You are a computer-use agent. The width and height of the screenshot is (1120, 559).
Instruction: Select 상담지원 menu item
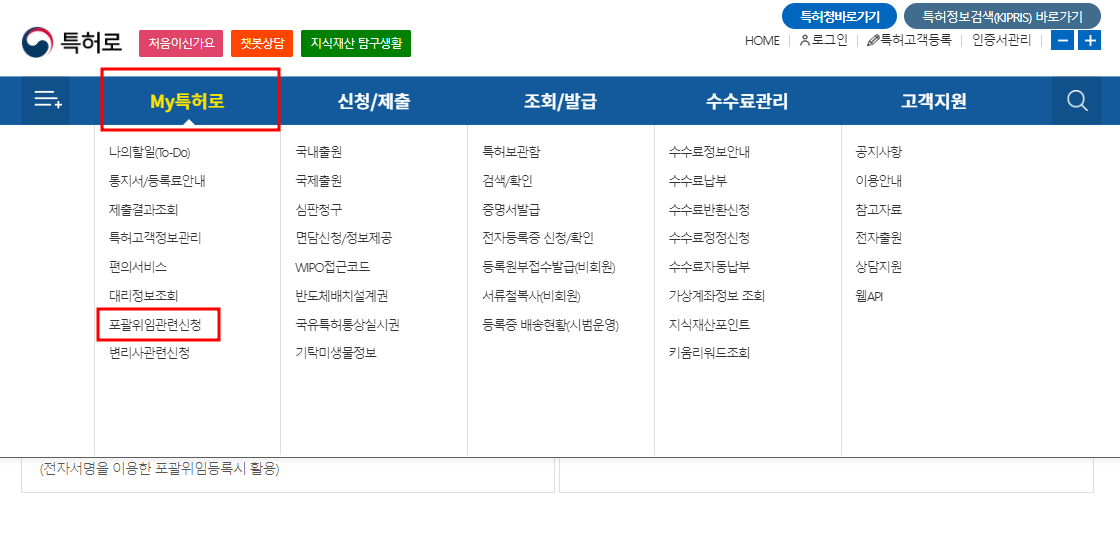pyautogui.click(x=879, y=267)
